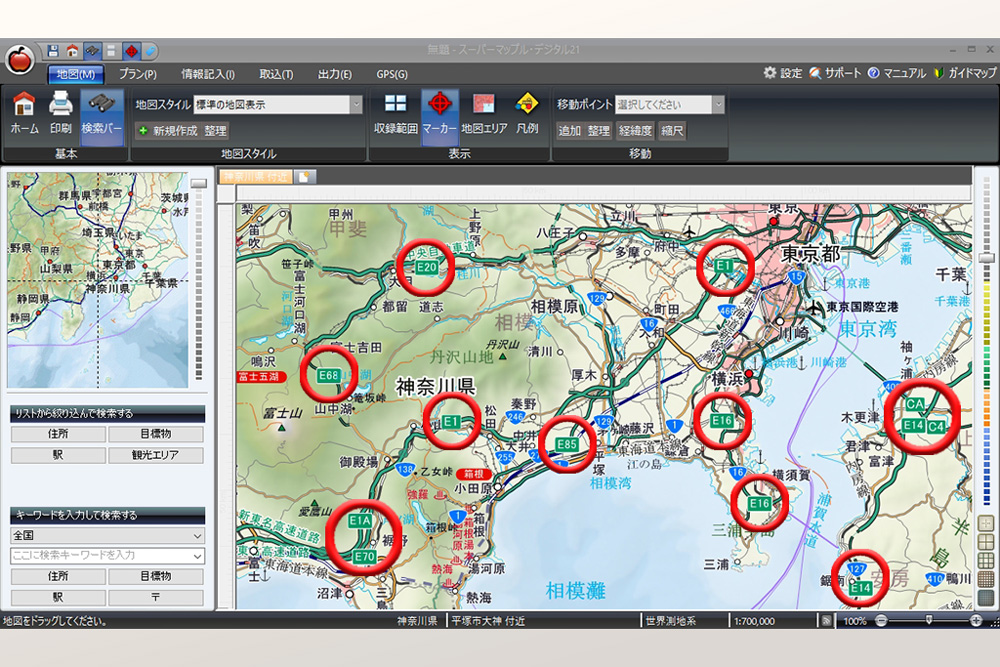Click the 1:700,000 scale in status bar

click(754, 620)
